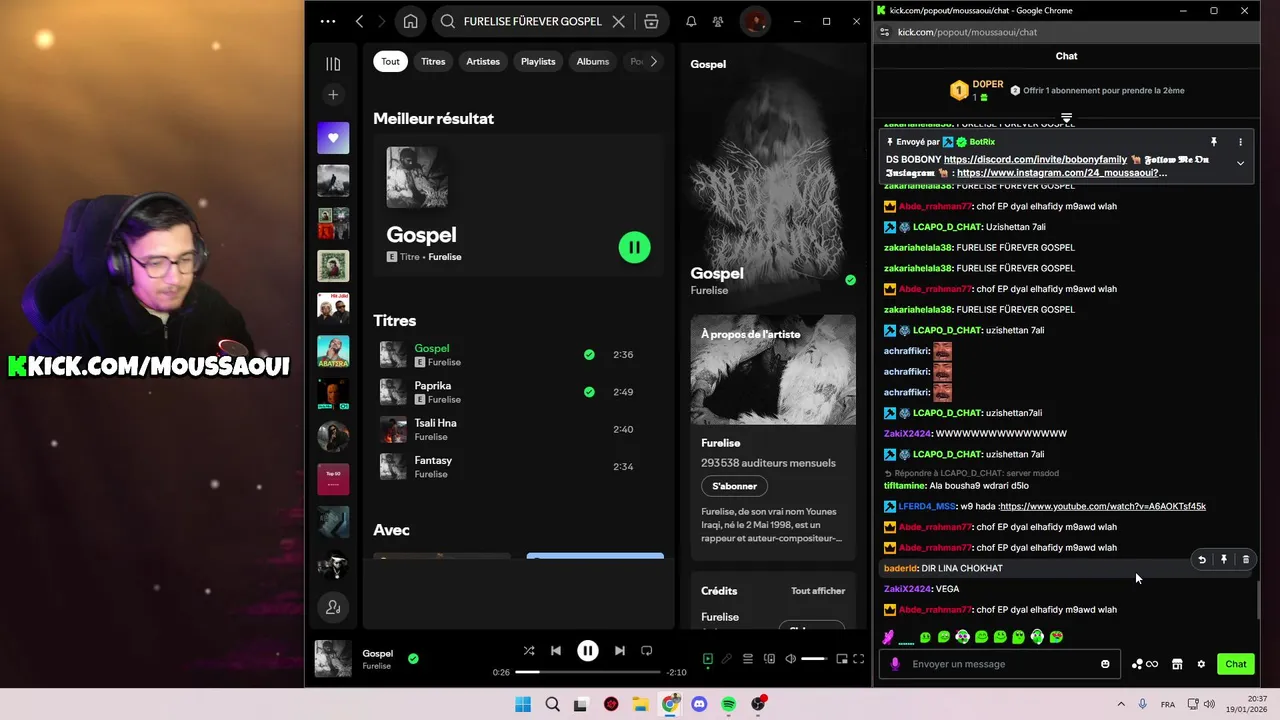Open the Discord invite link
This screenshot has height=720, width=1280.
click(x=1035, y=159)
